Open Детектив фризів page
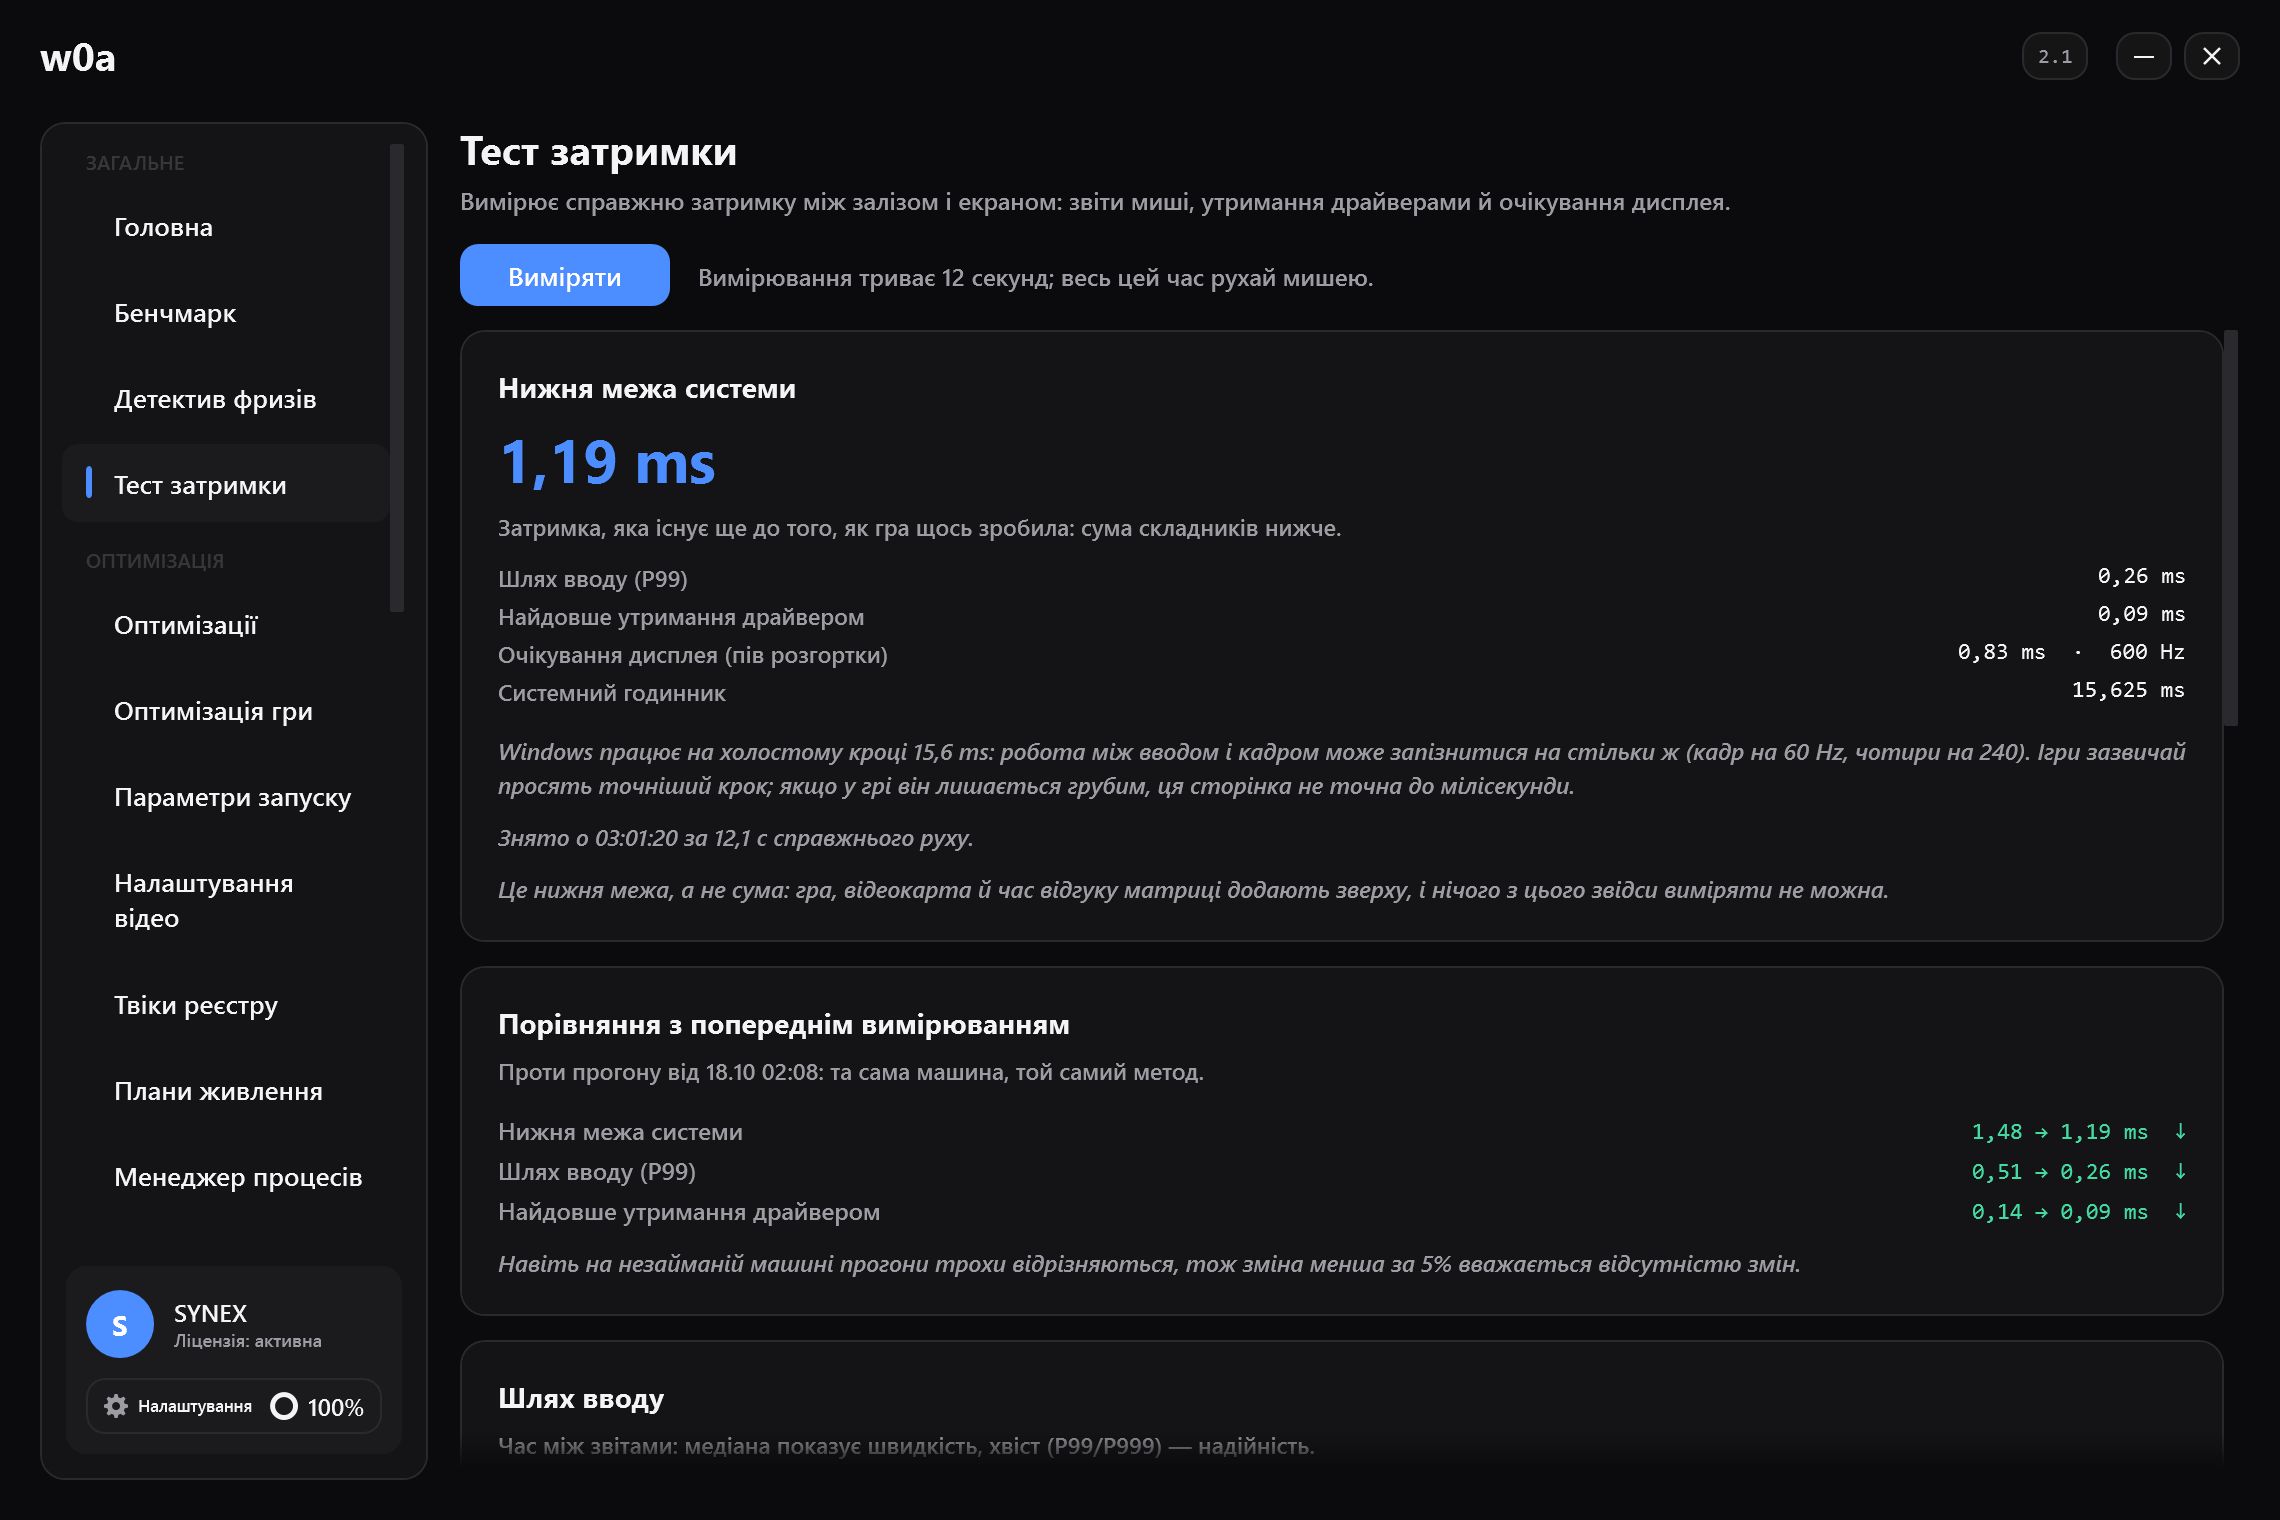Screen dimensions: 2280x1520 (226, 399)
